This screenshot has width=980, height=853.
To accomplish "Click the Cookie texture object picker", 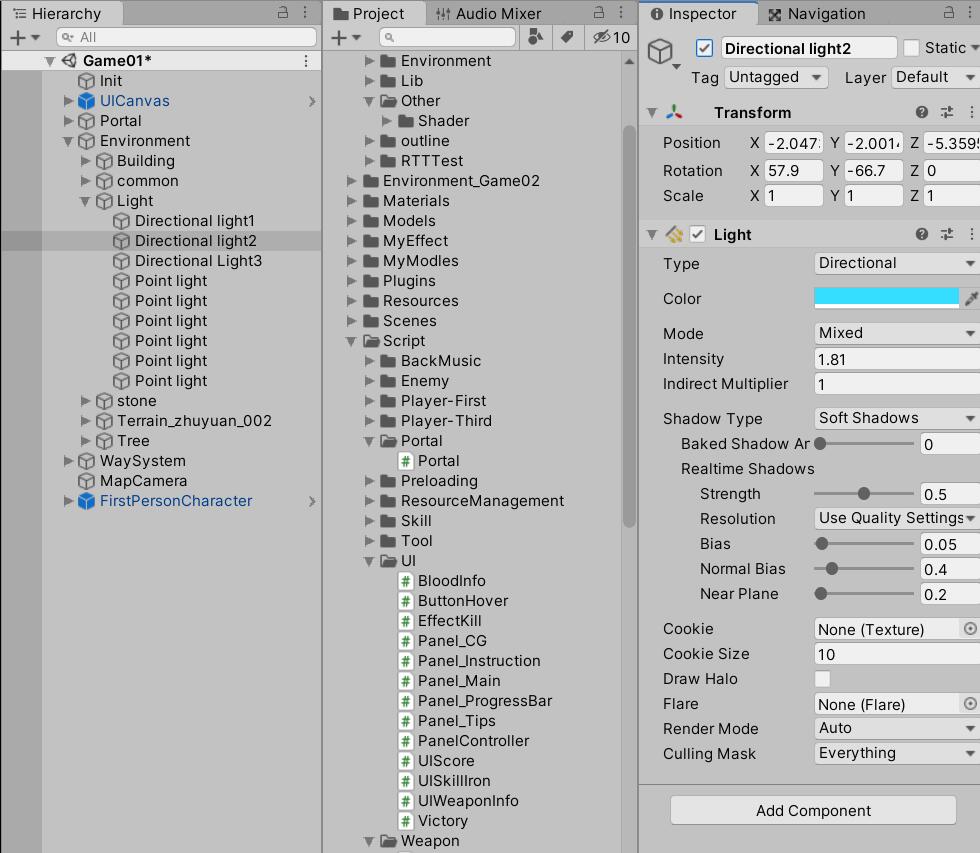I will tap(969, 629).
